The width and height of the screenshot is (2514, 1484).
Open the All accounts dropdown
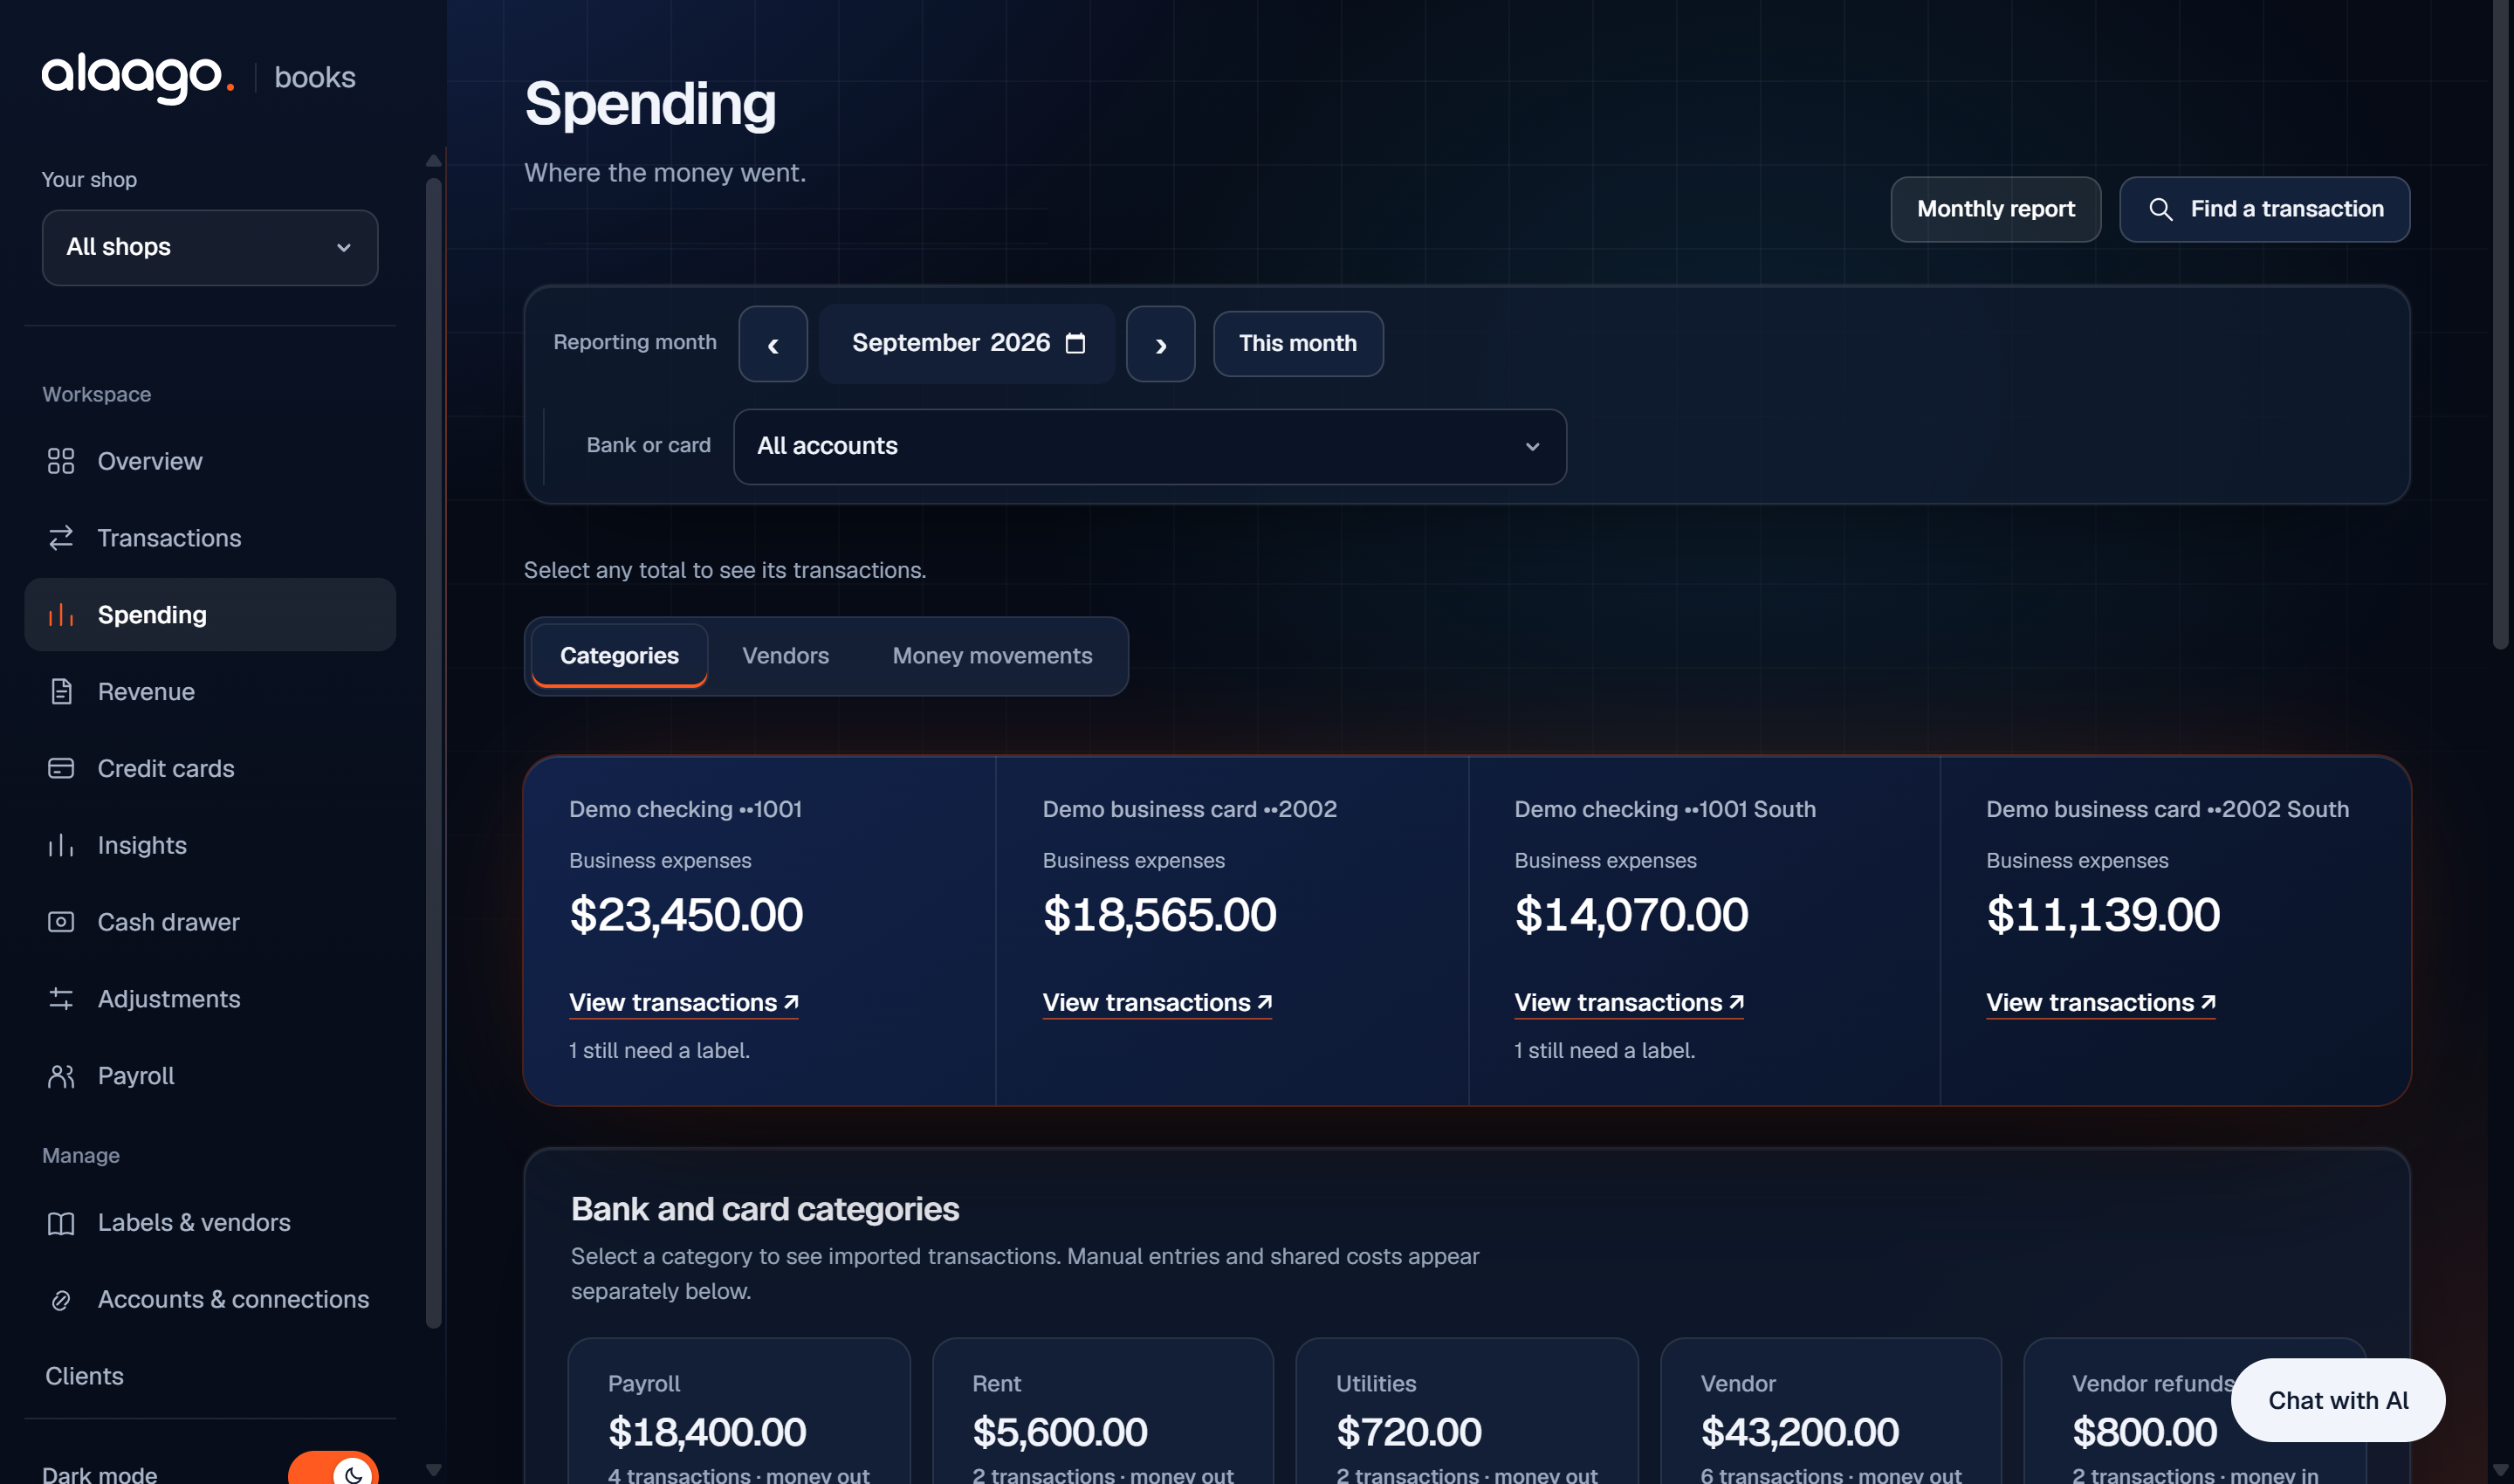(1150, 446)
